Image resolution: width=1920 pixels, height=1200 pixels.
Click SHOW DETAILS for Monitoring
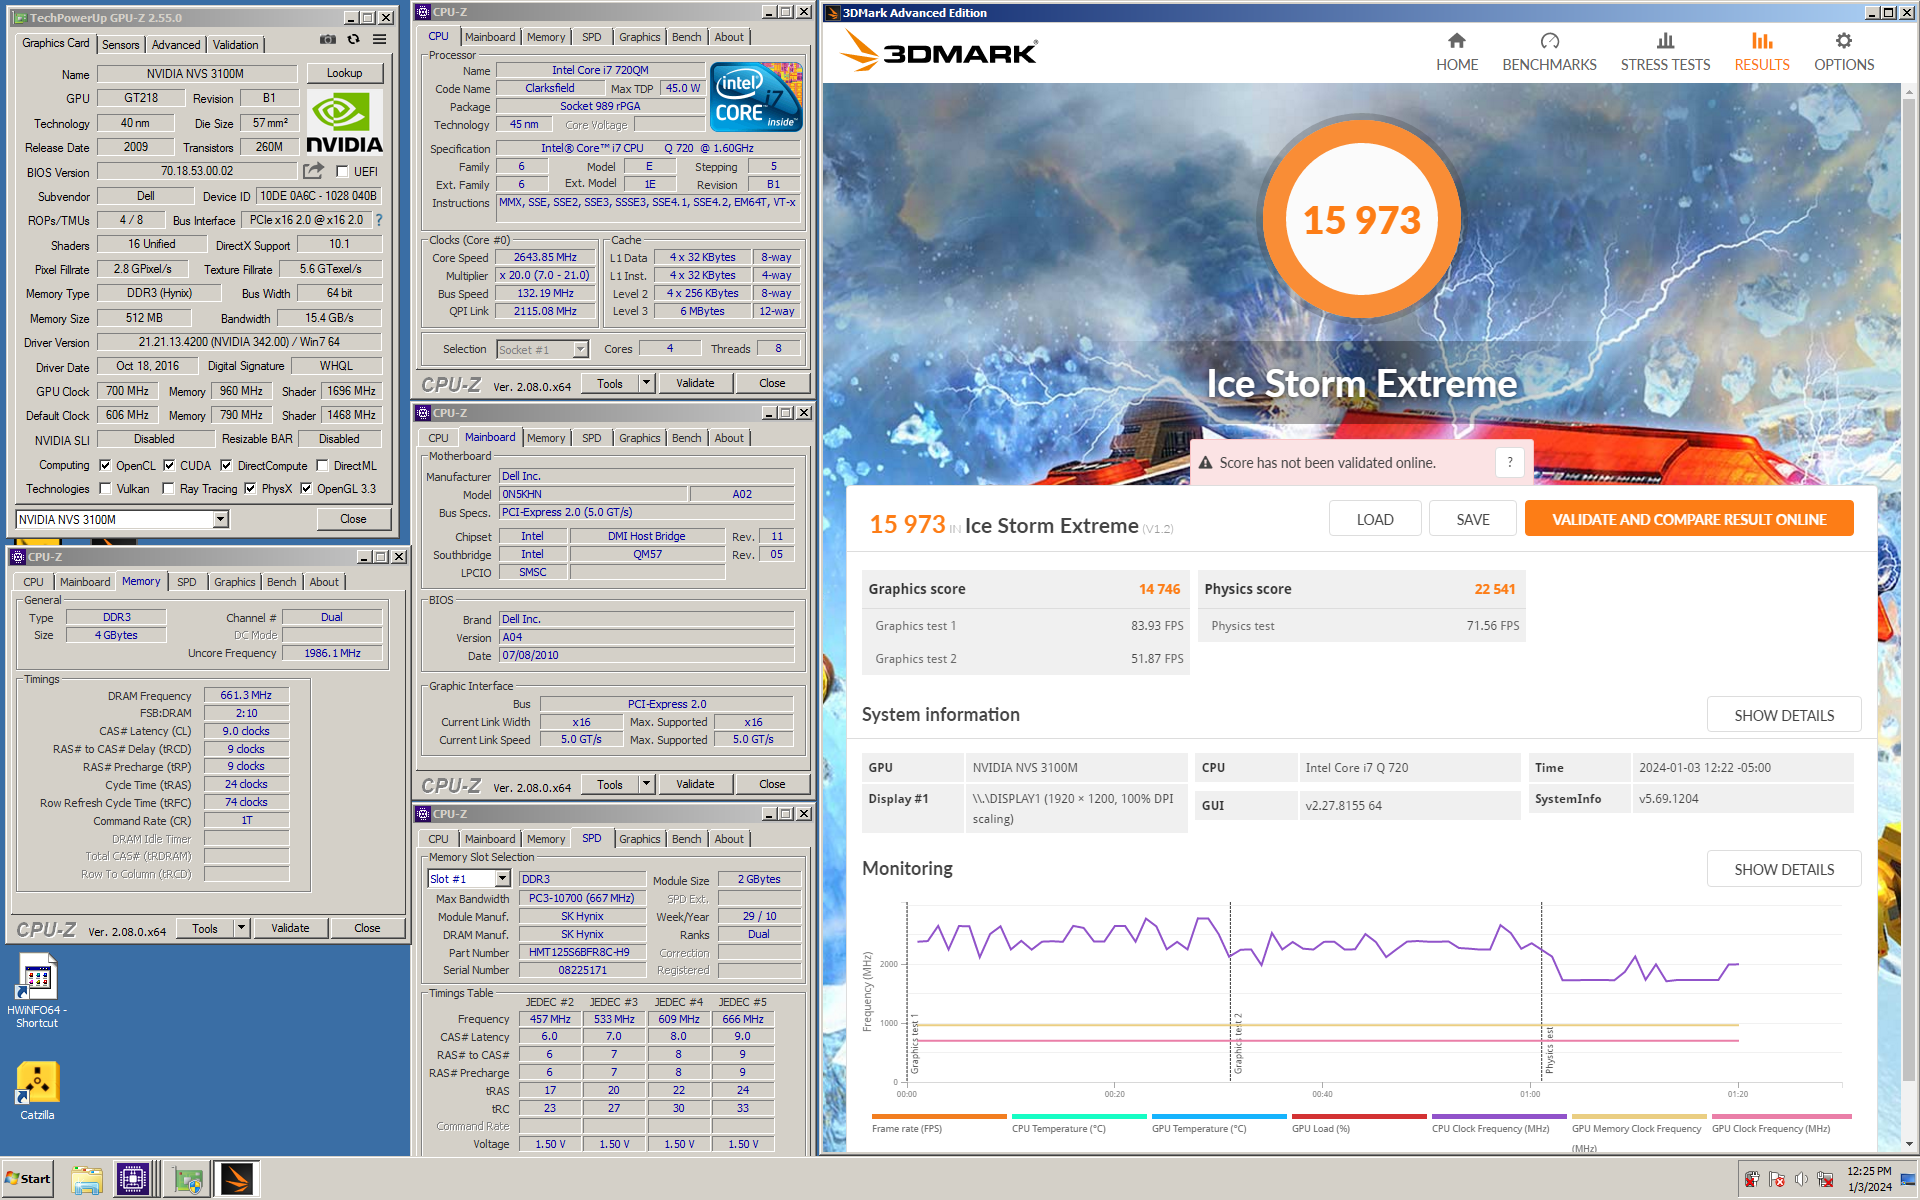click(x=1784, y=869)
